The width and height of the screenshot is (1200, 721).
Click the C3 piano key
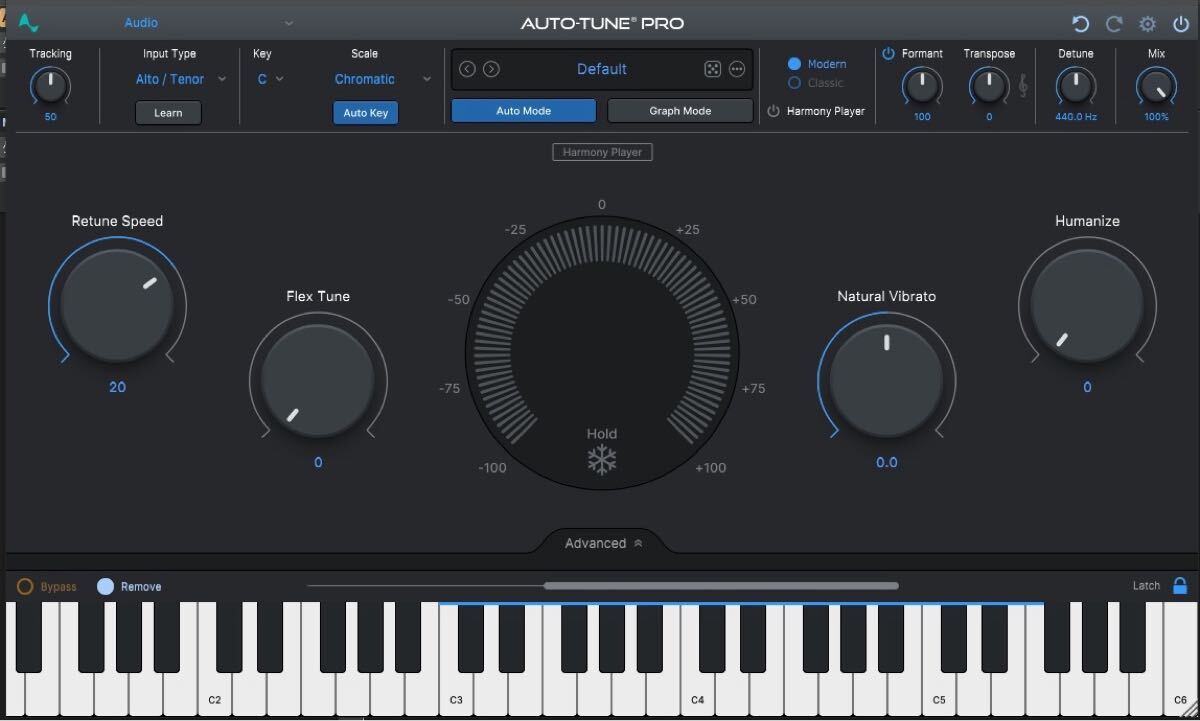click(456, 692)
